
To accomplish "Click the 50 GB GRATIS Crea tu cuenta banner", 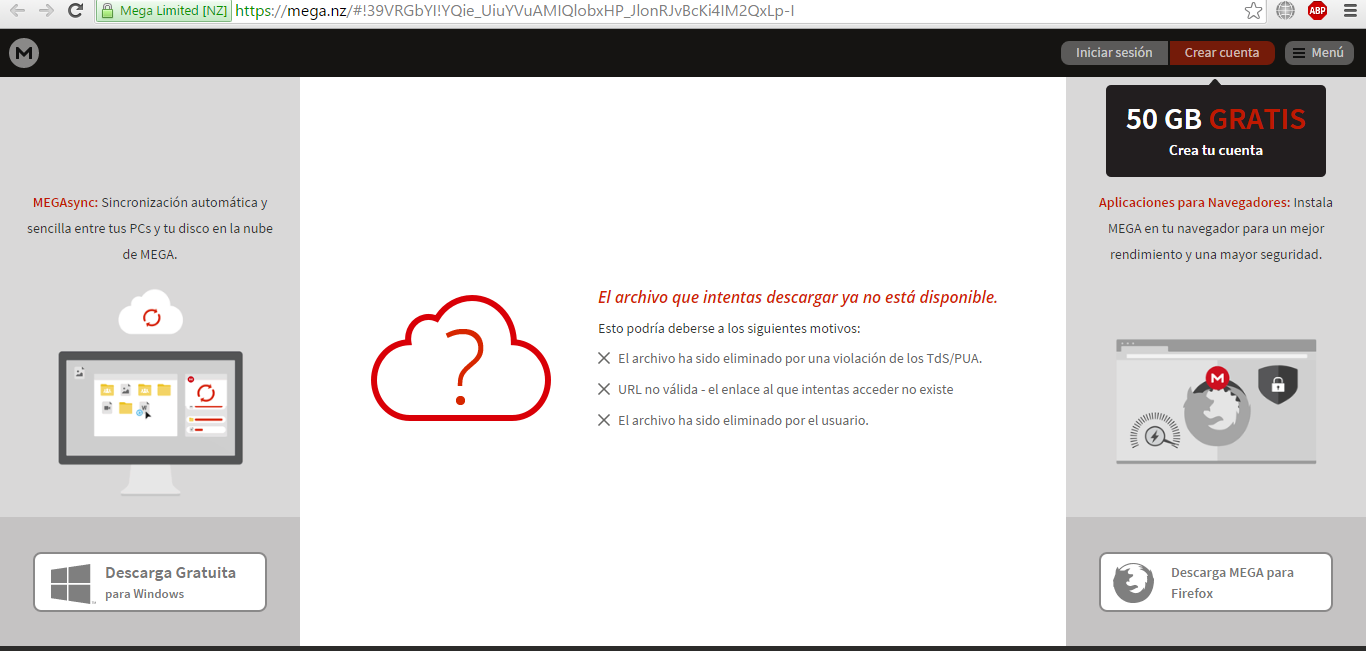I will (x=1216, y=131).
